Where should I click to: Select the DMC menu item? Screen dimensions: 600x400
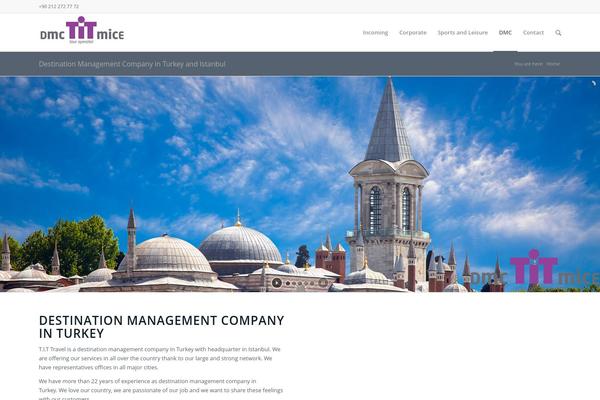(x=505, y=33)
